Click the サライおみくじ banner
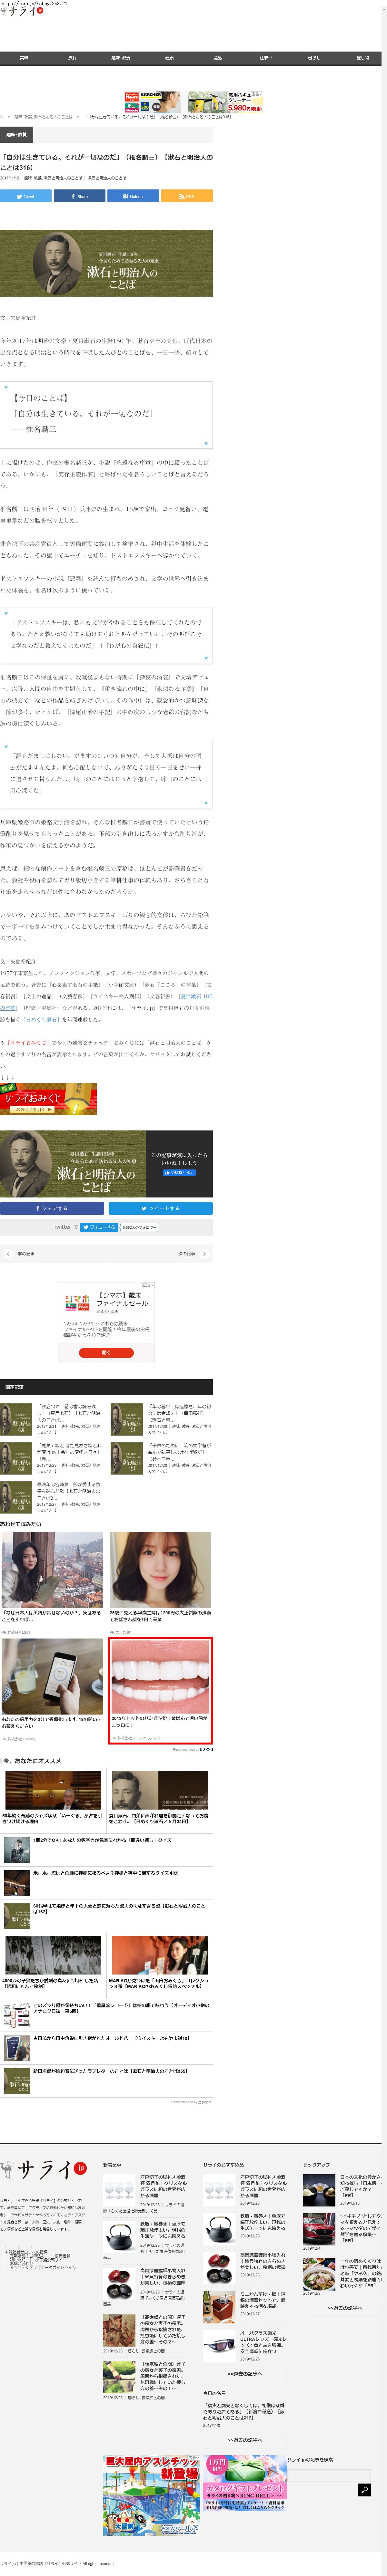The width and height of the screenshot is (387, 2576). (x=48, y=1099)
